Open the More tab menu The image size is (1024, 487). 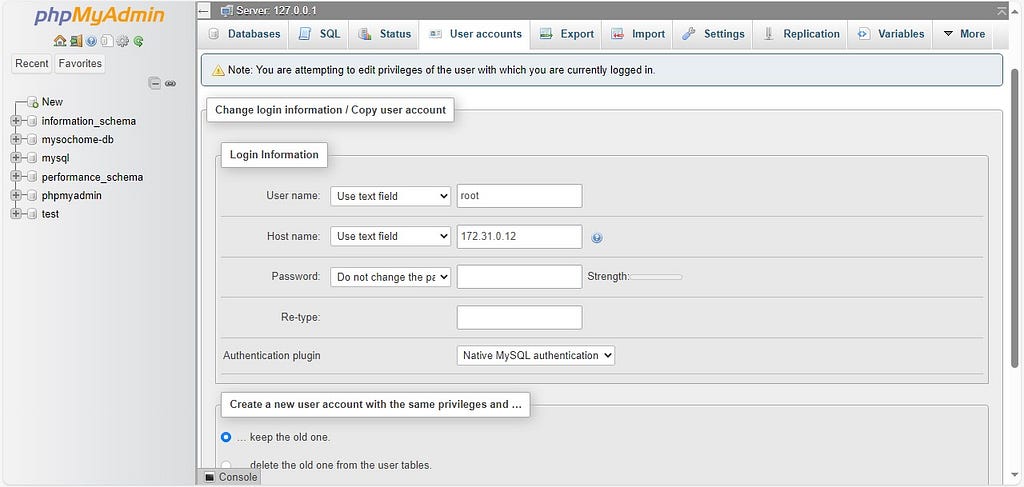964,34
